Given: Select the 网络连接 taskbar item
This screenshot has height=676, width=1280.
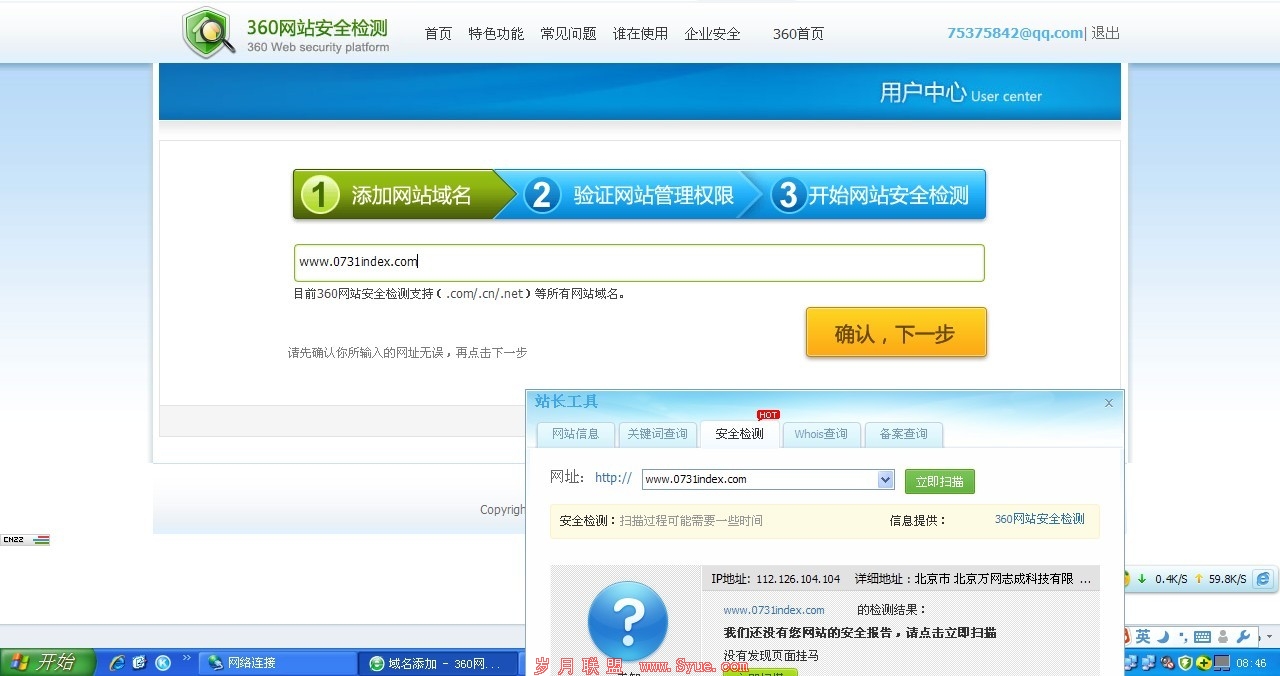Looking at the screenshot, I should tap(260, 662).
